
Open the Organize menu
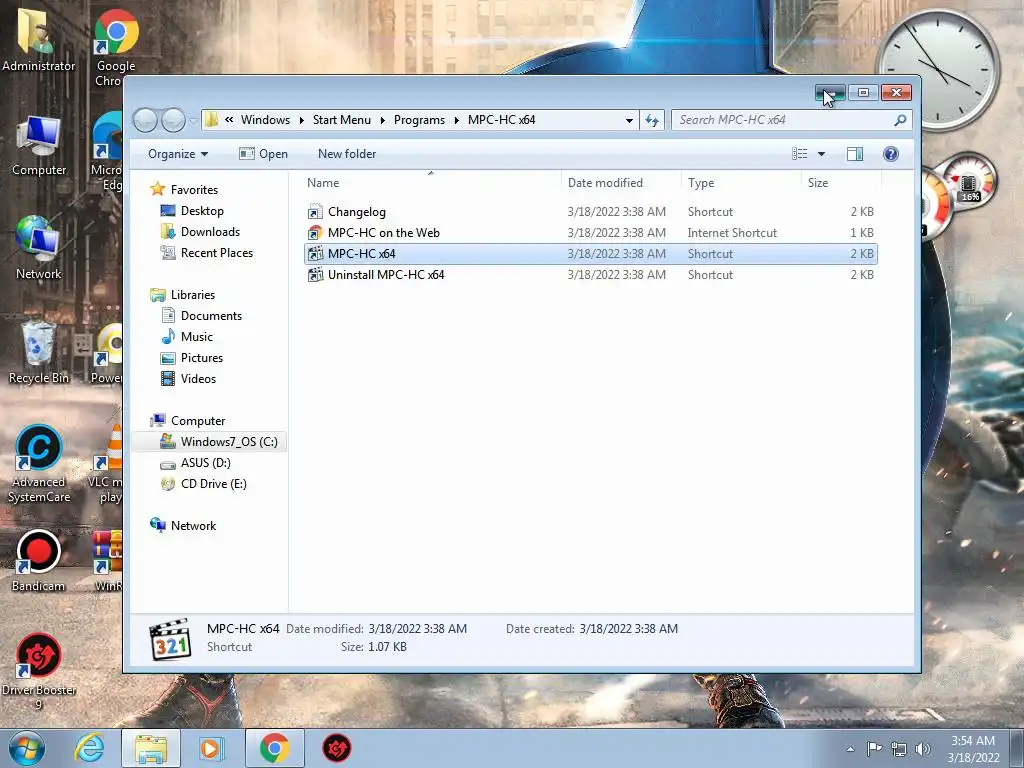coord(178,154)
